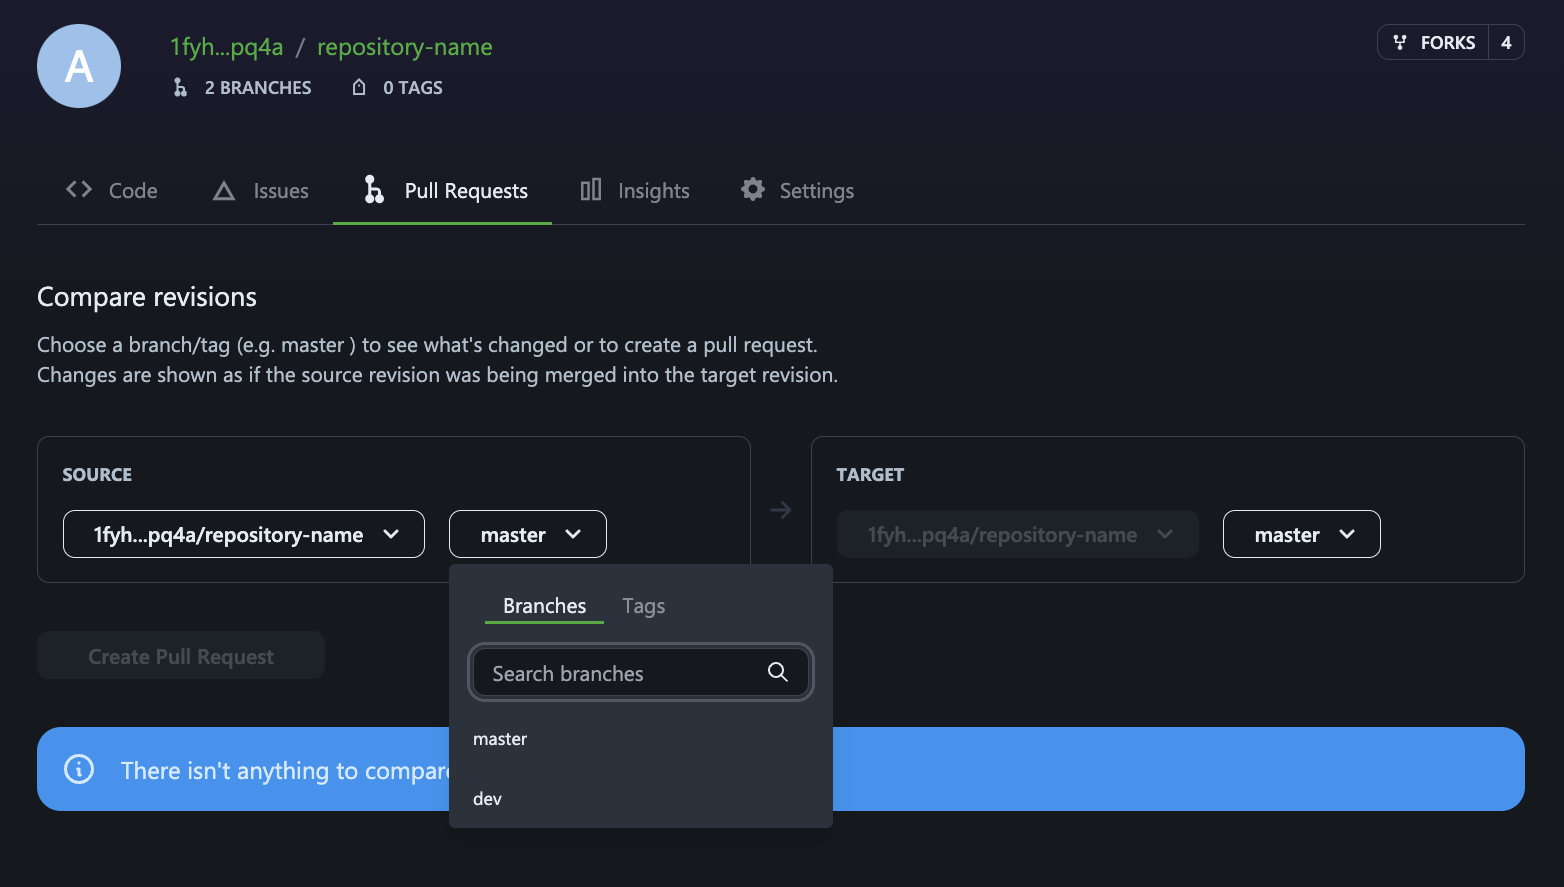Viewport: 1564px width, 887px height.
Task: Click the Settings gear icon
Action: tap(753, 189)
